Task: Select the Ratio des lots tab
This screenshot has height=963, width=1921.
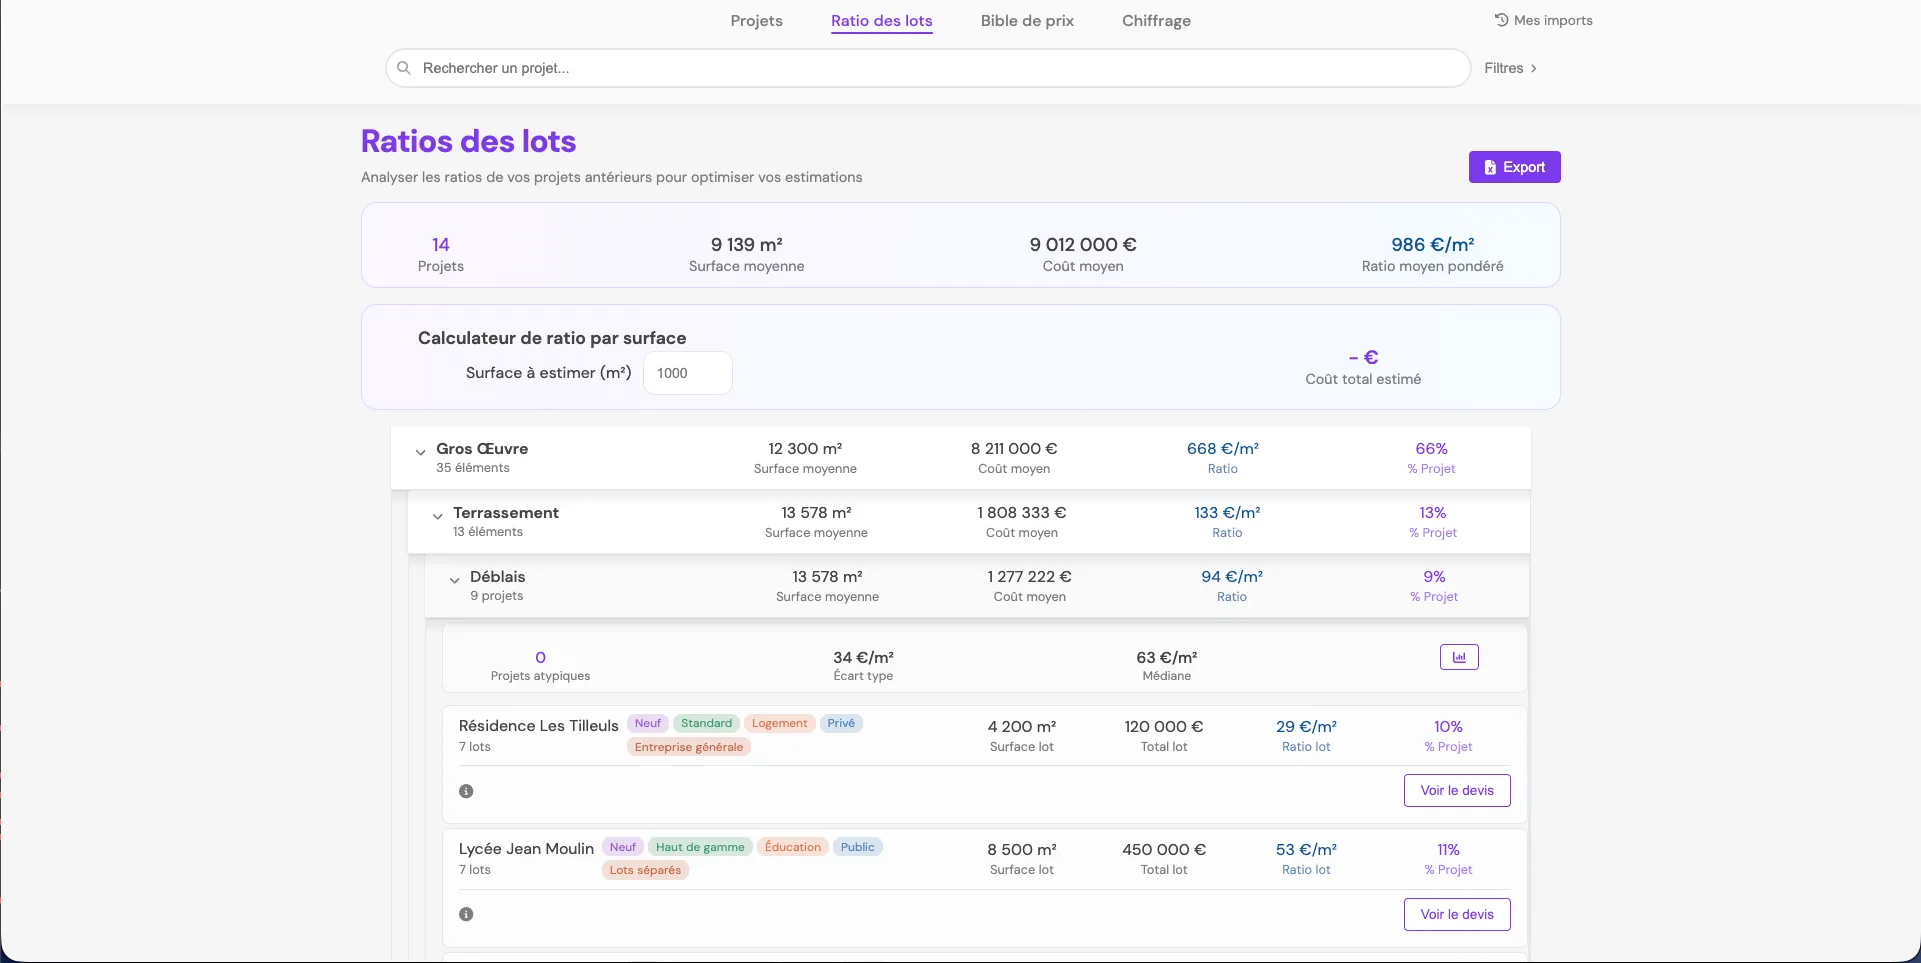Action: point(881,21)
